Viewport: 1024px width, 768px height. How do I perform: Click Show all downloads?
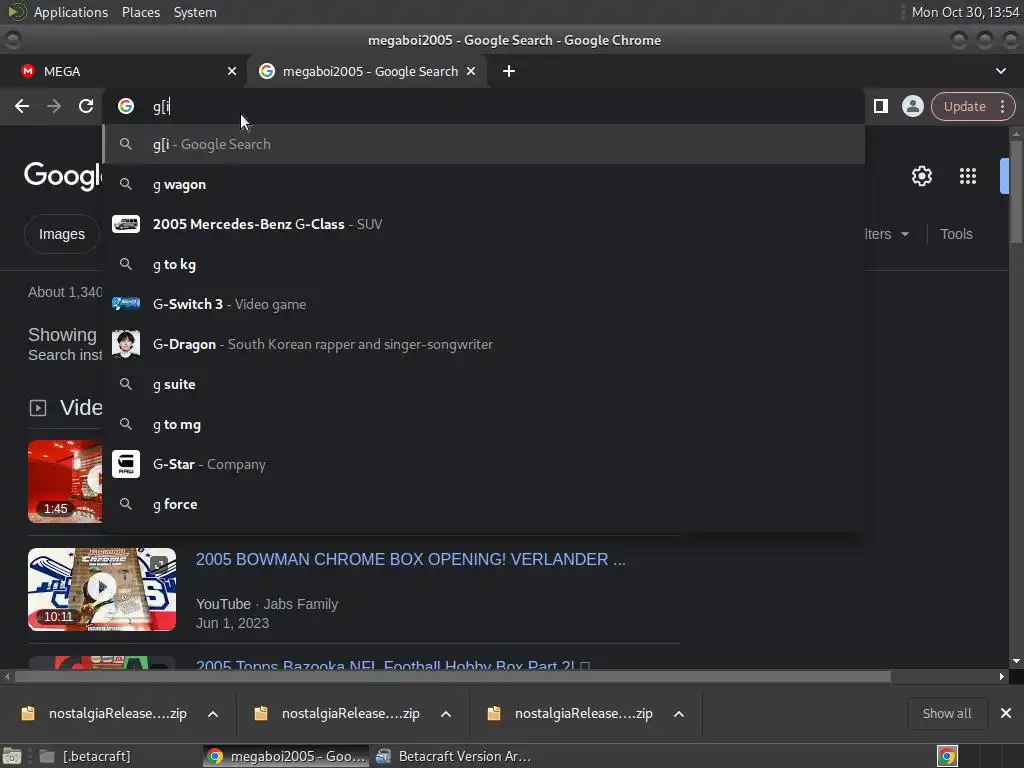946,714
